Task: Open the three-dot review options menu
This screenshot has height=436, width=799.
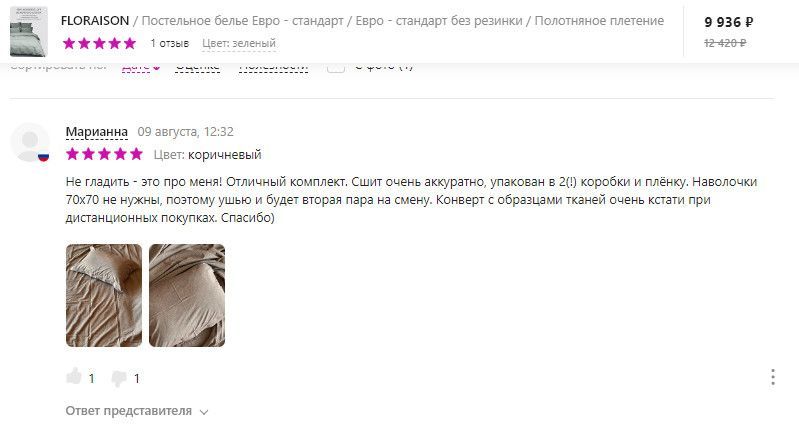Action: pos(773,377)
